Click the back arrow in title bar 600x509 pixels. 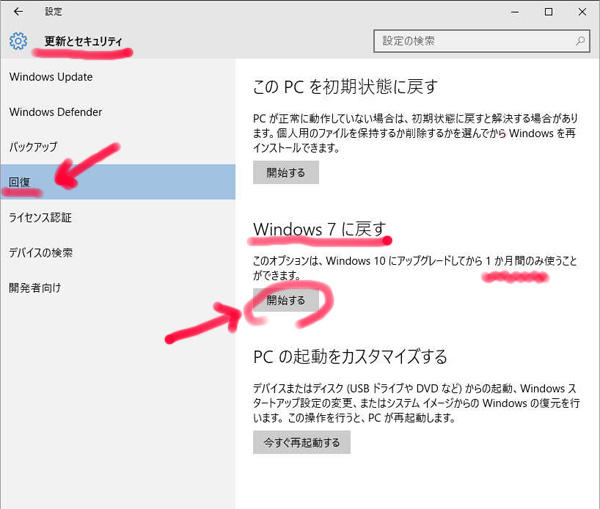pos(18,11)
